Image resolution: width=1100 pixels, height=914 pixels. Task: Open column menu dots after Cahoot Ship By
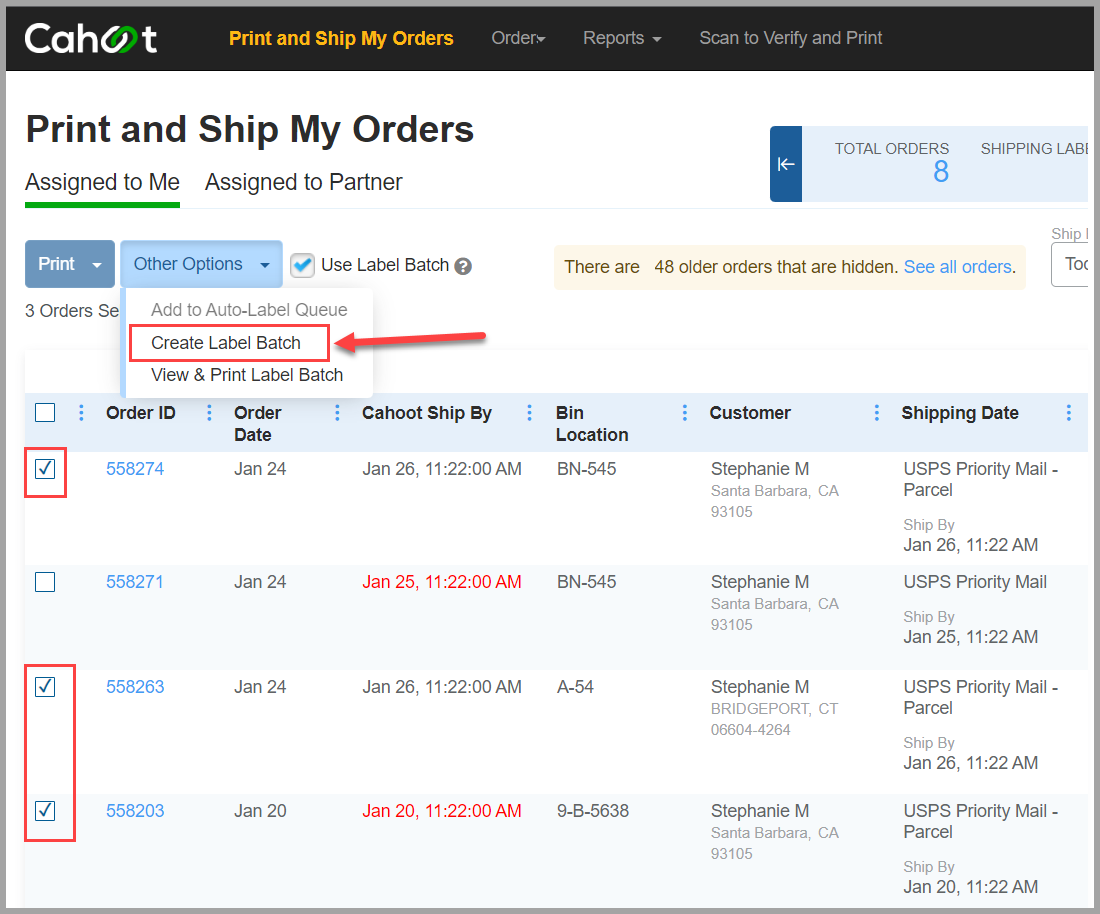[529, 412]
